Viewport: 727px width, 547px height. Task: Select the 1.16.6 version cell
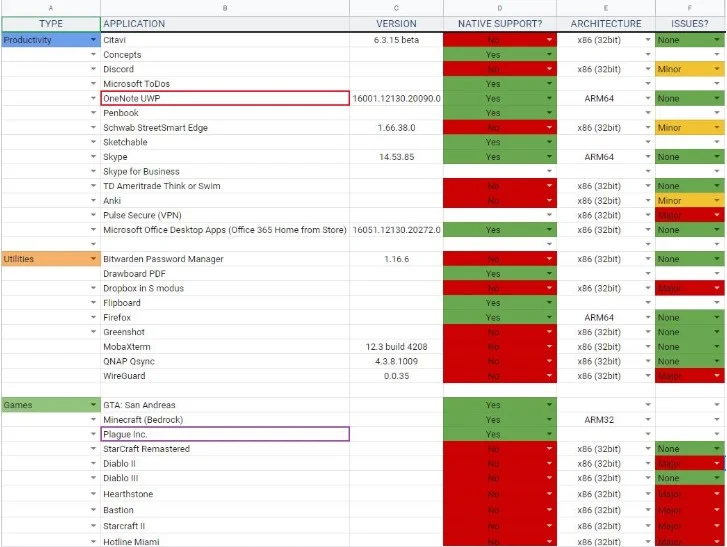tap(396, 259)
